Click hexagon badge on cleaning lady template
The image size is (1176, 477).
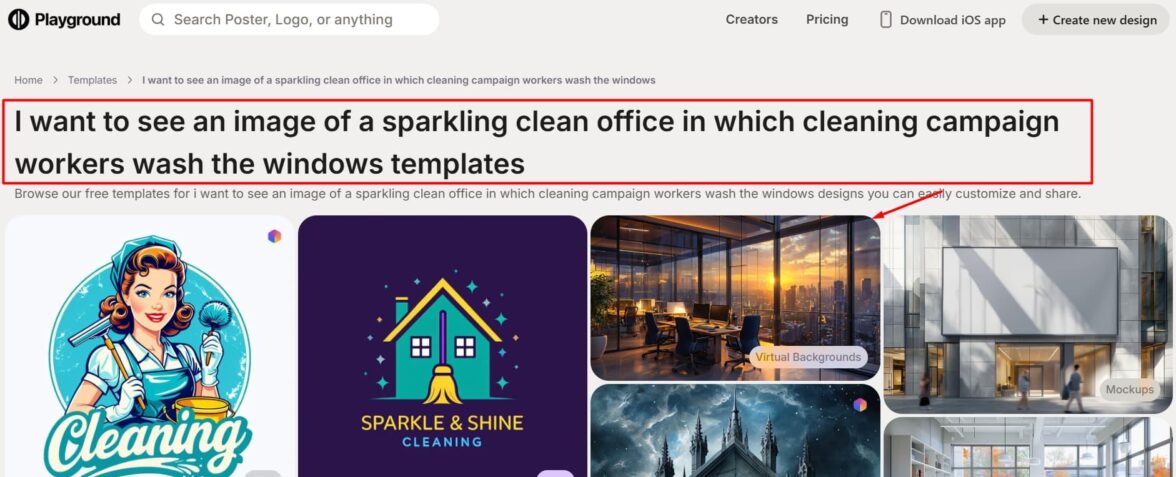274,236
